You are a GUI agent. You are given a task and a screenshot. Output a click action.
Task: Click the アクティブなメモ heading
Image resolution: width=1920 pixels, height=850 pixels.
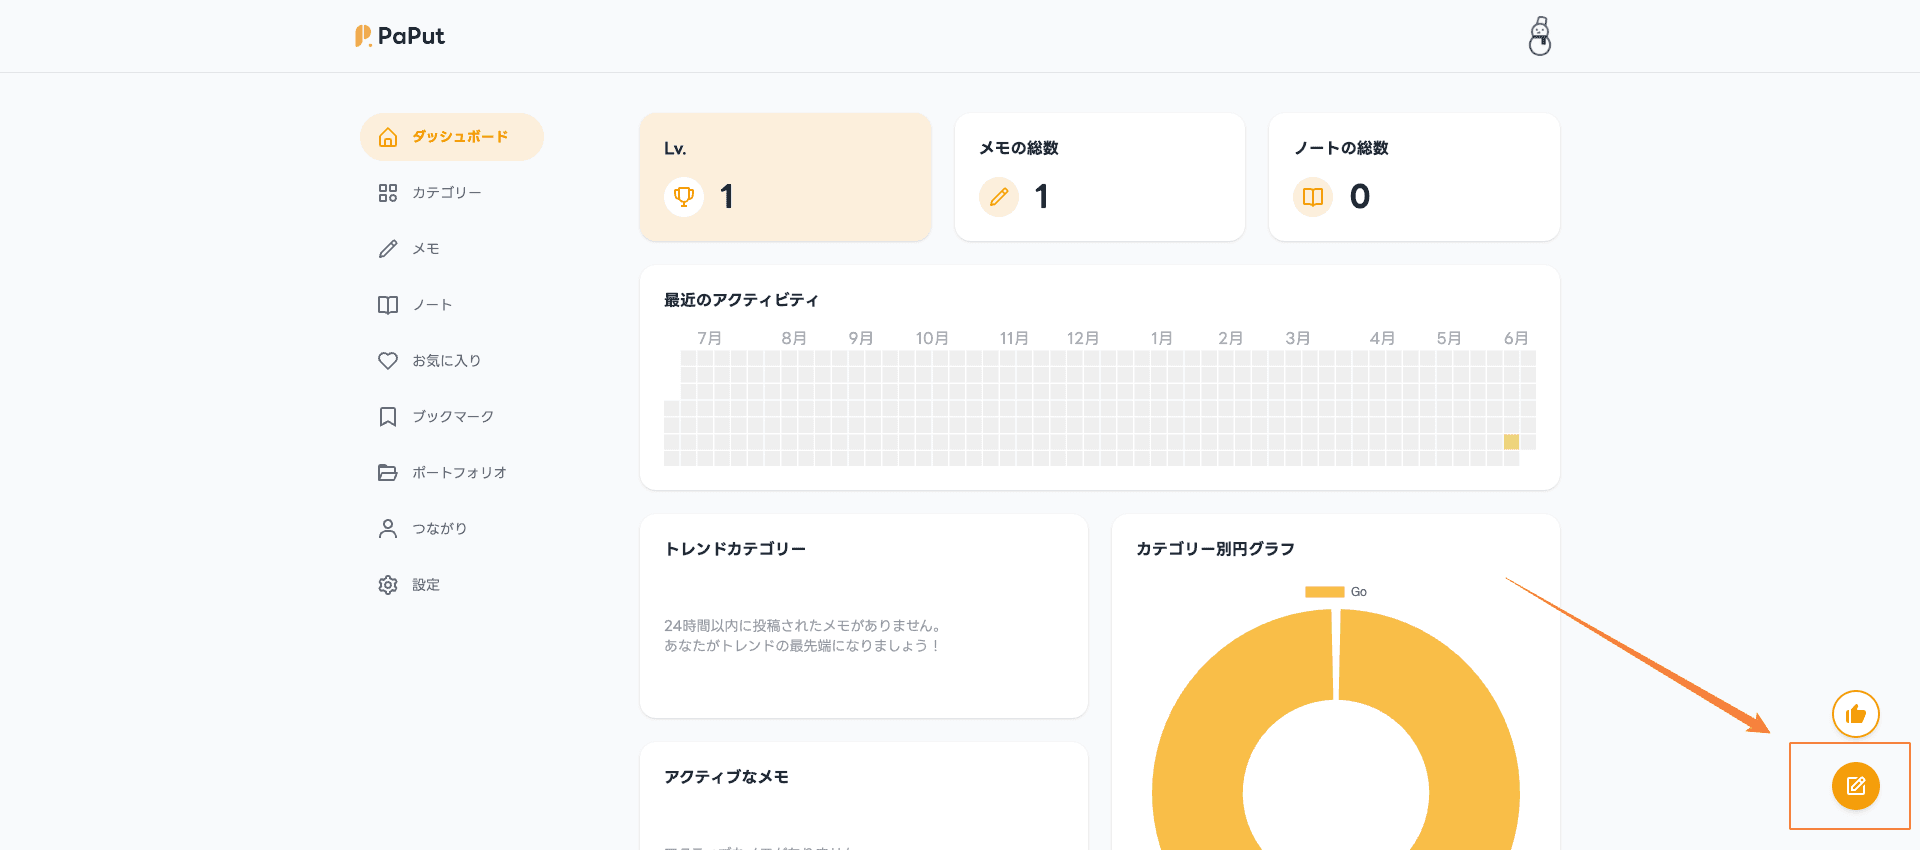[726, 777]
